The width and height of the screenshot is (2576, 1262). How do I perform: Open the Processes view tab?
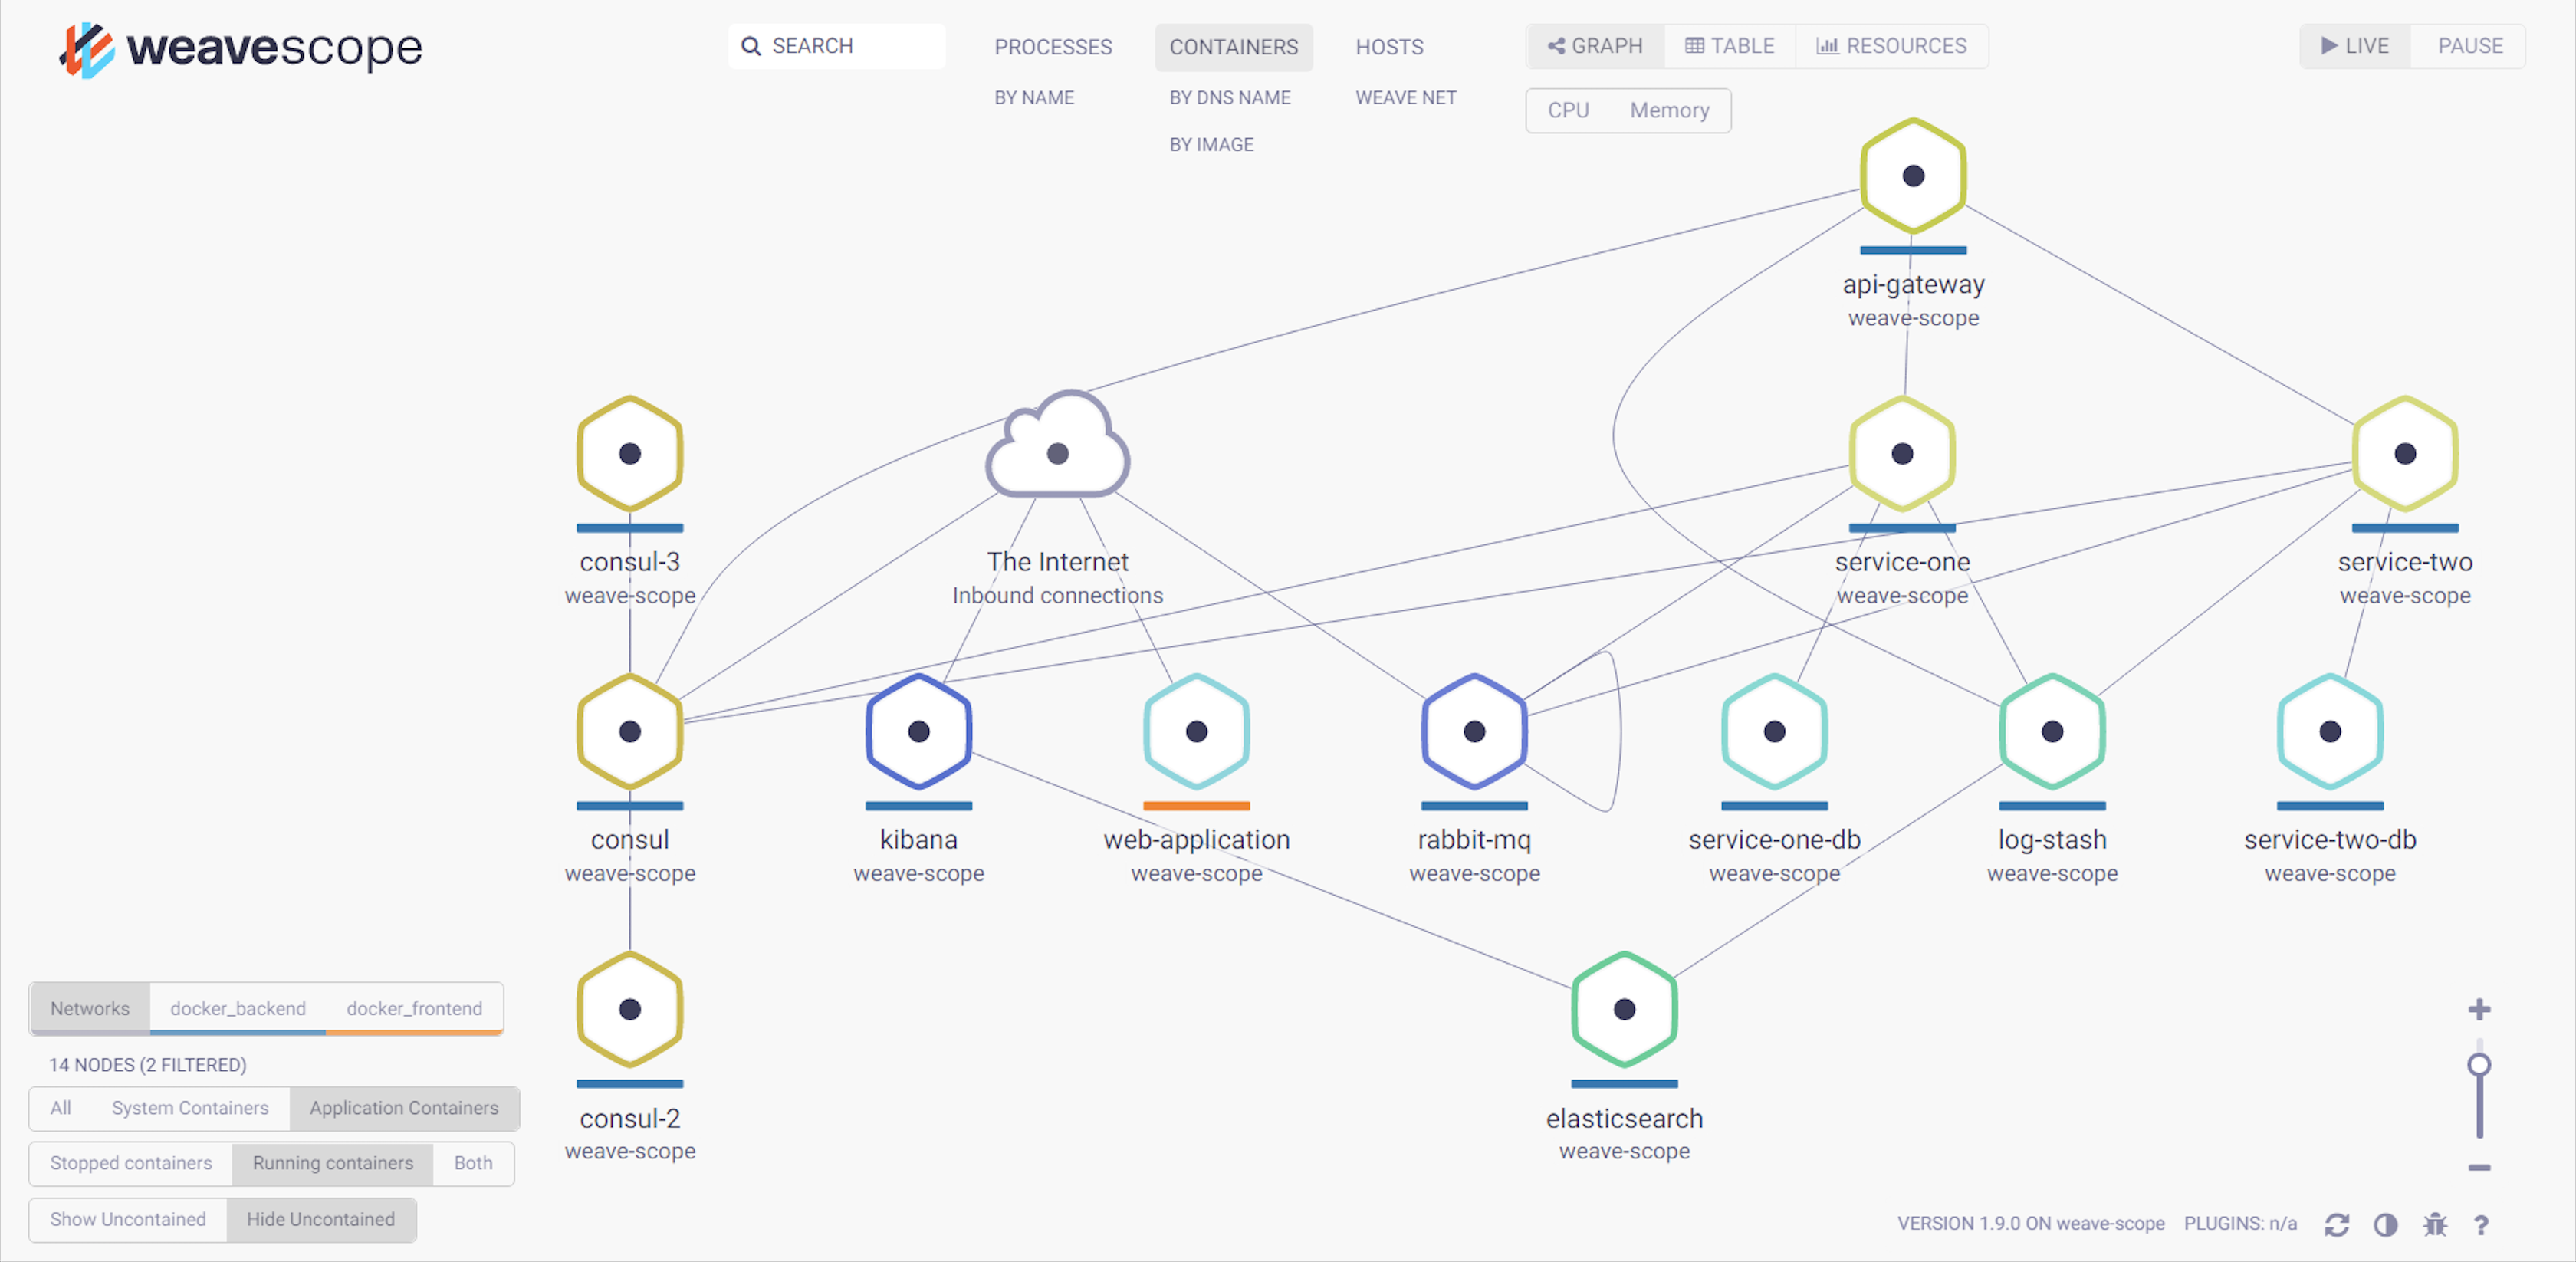tap(1052, 47)
